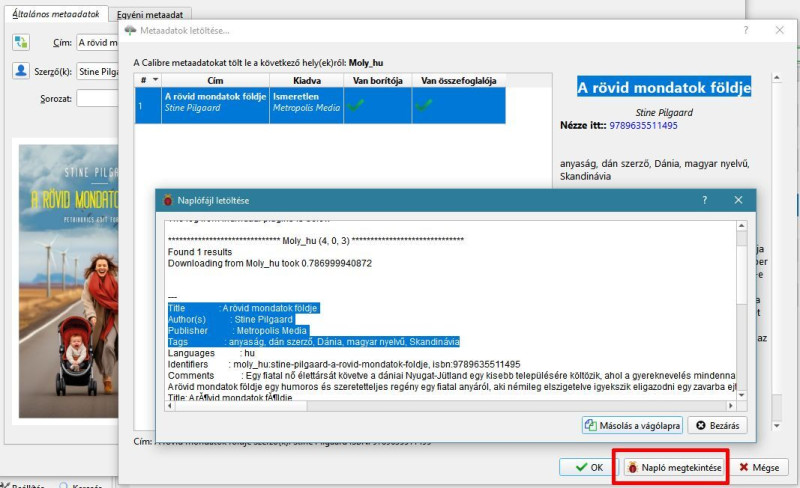Click the summary checkmark in result row
This screenshot has width=800, height=488.
point(423,105)
